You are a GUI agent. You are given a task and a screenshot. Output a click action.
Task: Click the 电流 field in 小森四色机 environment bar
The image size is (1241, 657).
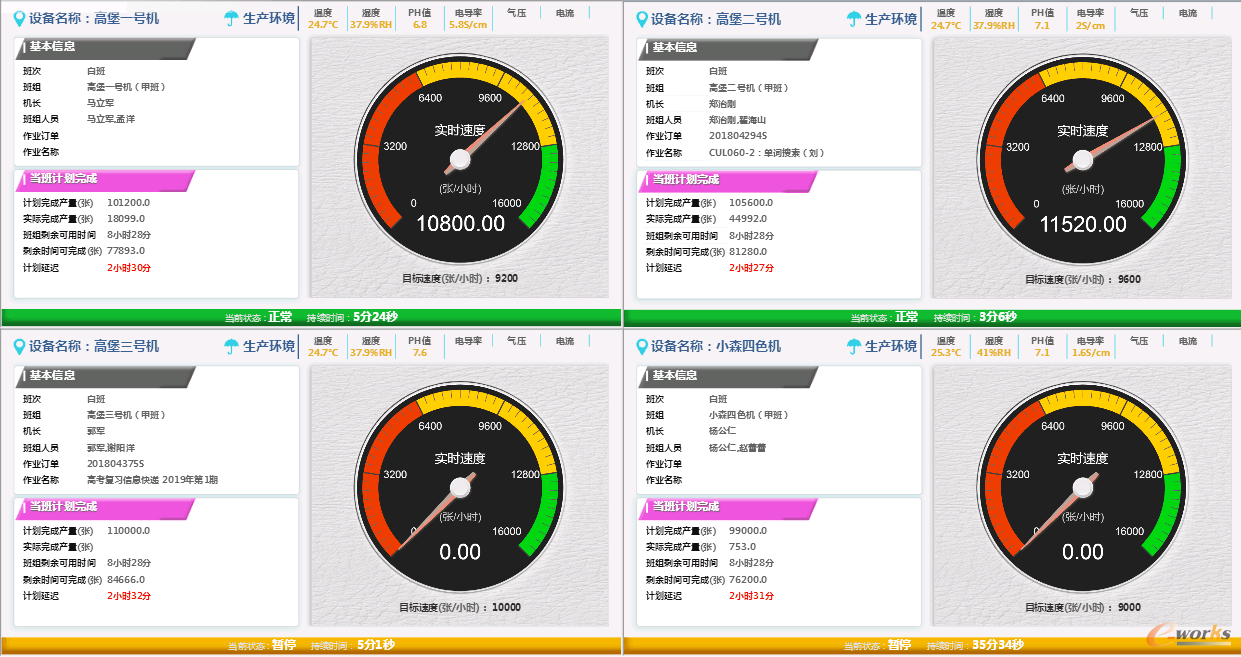1187,341
